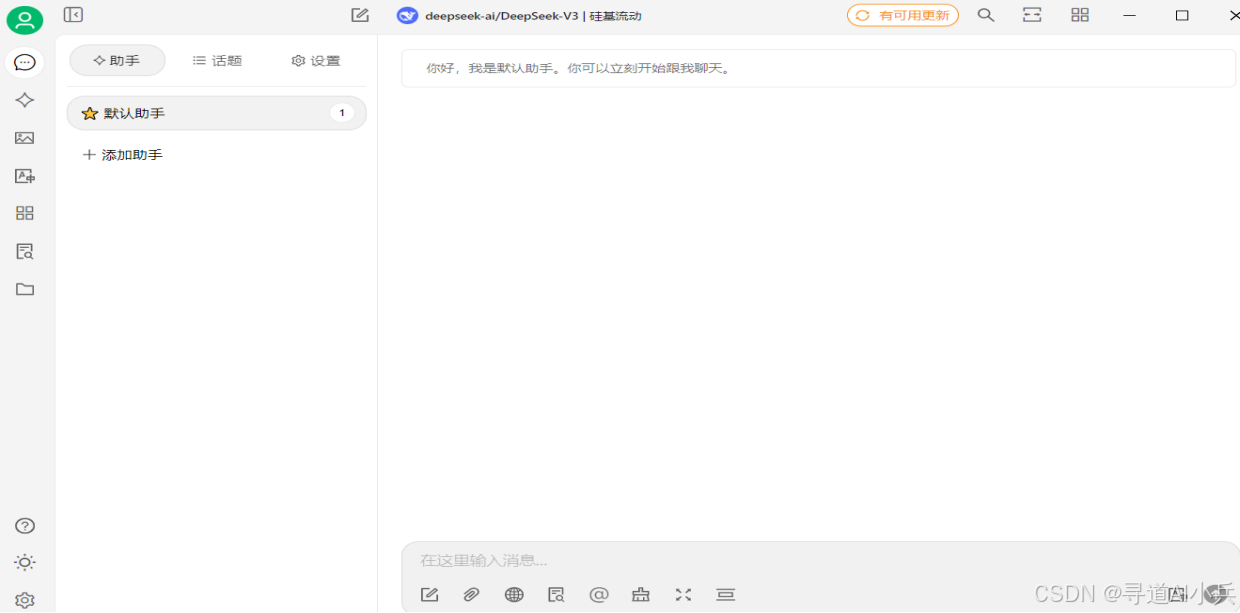Enable web search globe icon

(514, 595)
